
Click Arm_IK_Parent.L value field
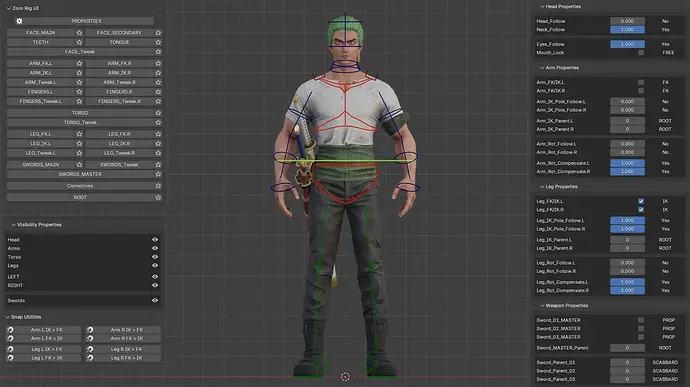627,121
